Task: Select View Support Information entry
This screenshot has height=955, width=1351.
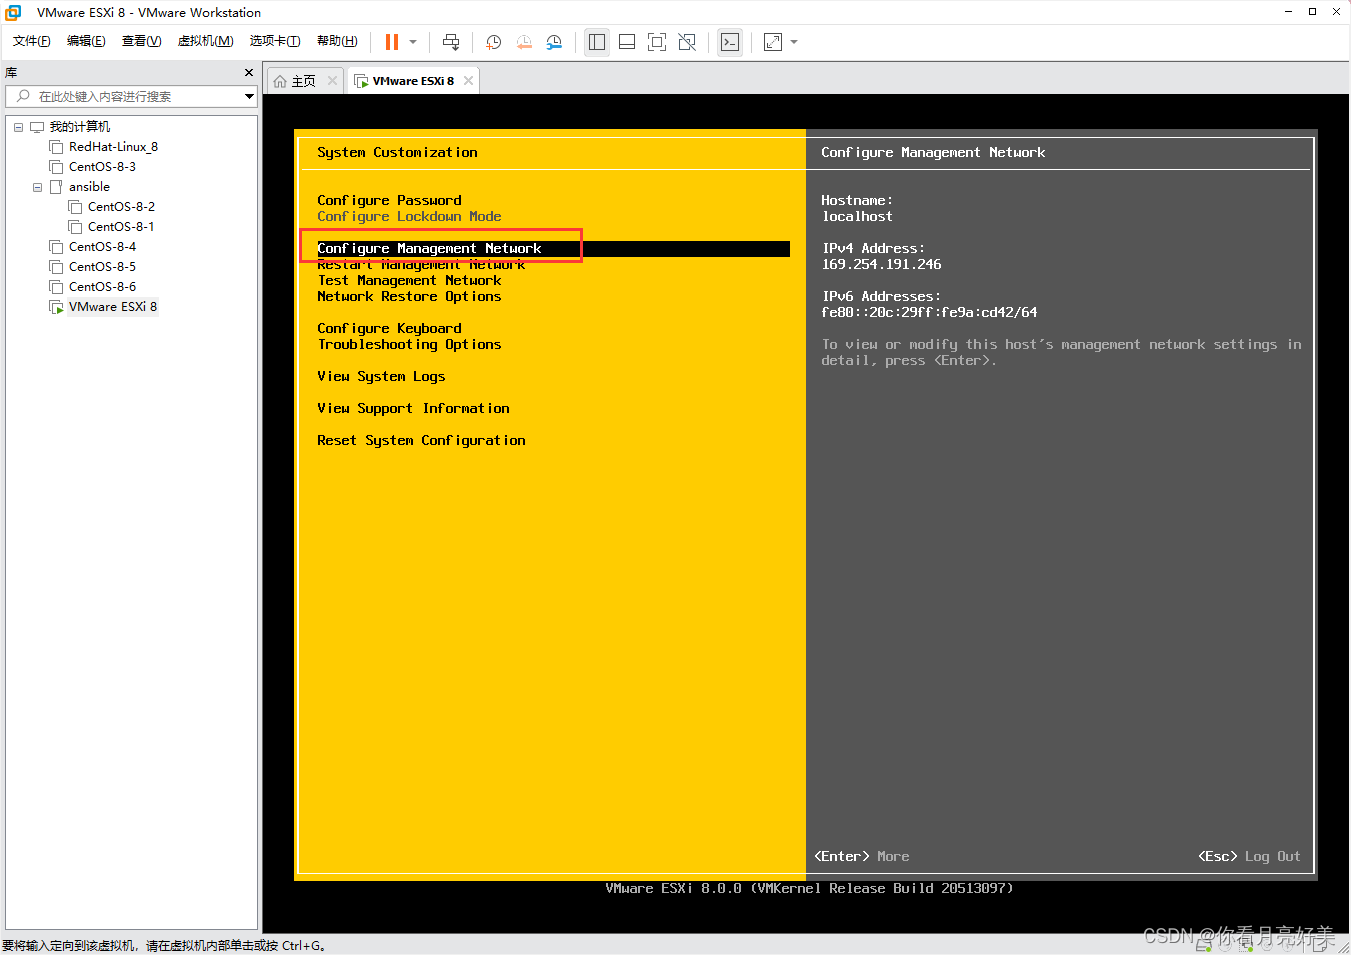Action: pyautogui.click(x=413, y=408)
